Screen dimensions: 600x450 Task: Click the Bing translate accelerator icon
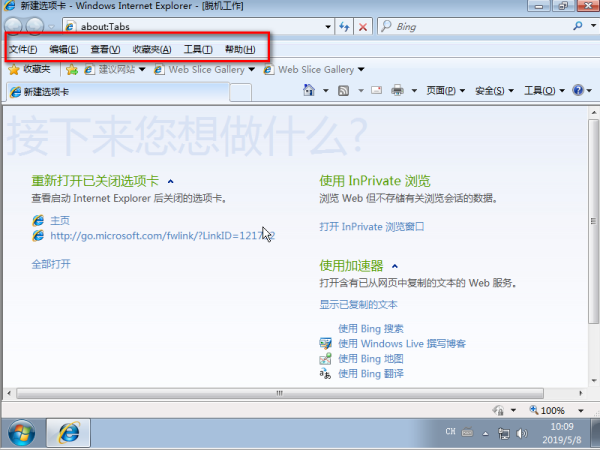(x=326, y=373)
